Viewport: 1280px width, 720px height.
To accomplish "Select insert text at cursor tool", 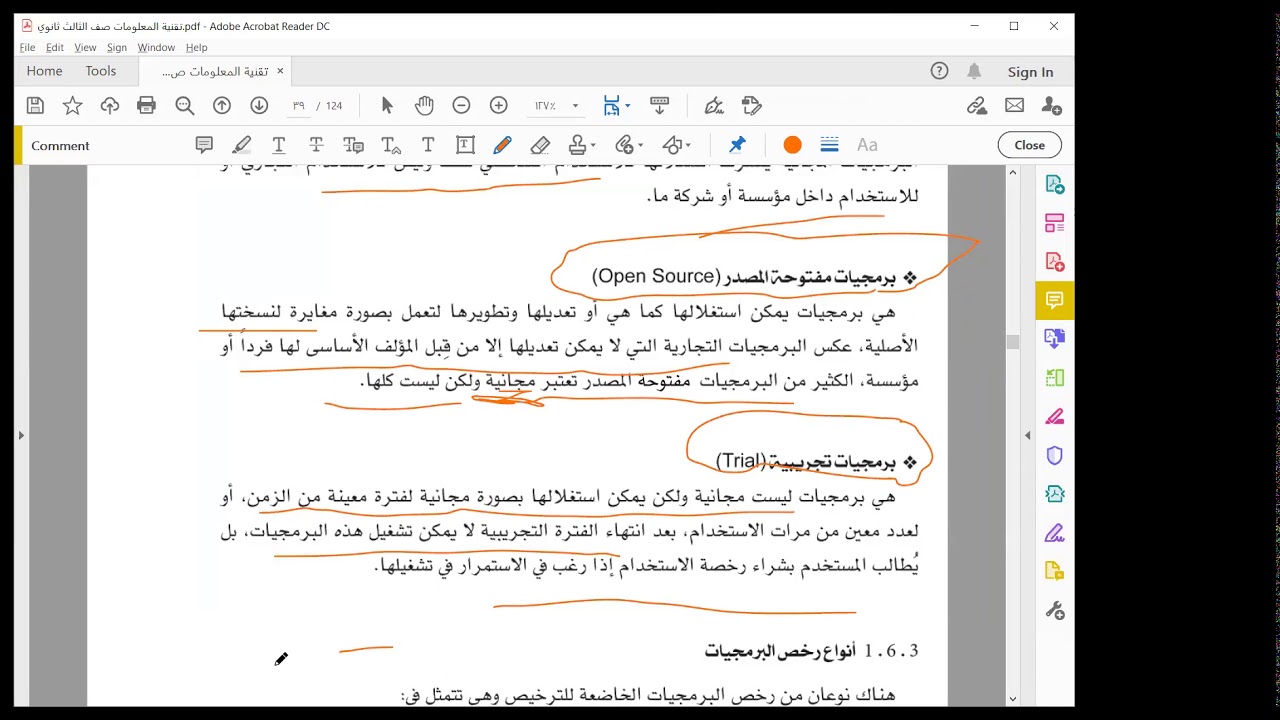I will pos(391,145).
